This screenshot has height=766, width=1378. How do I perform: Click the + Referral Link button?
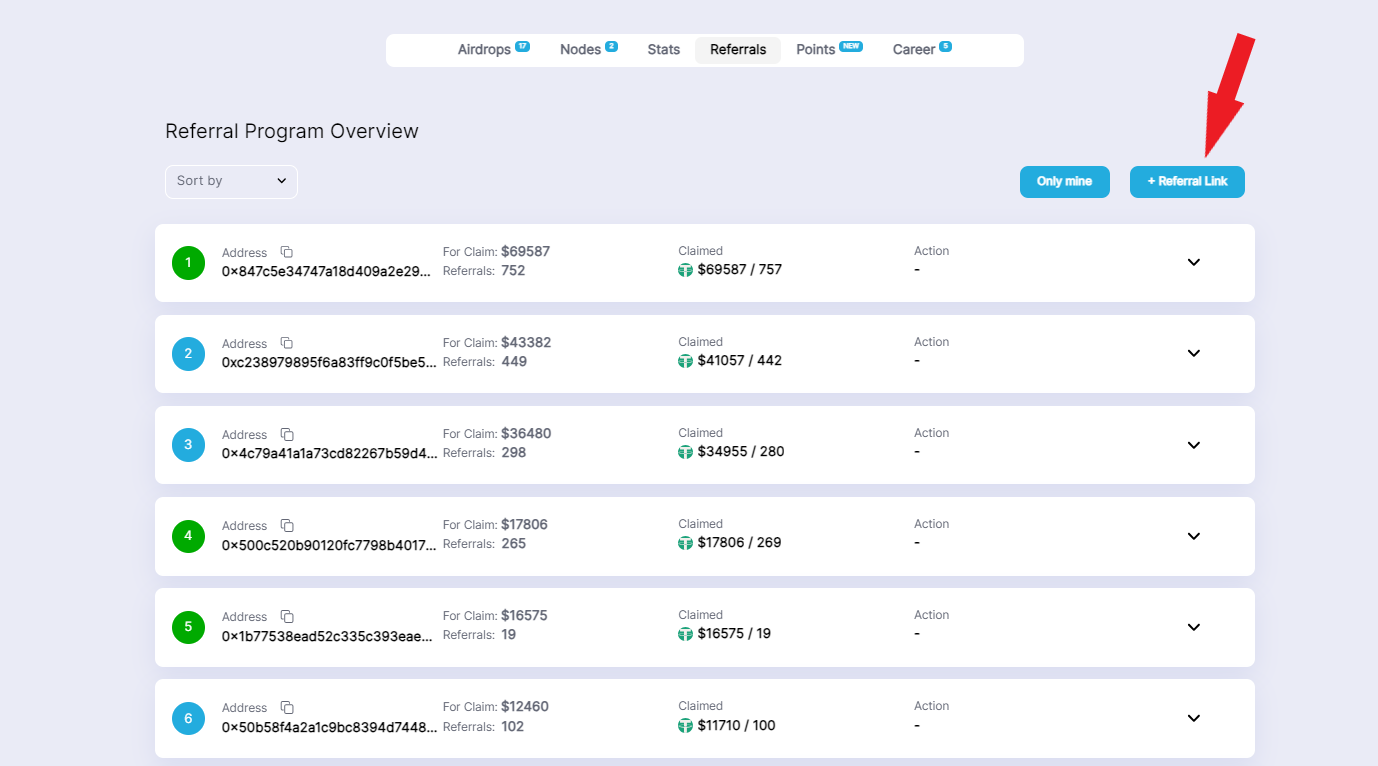pos(1187,182)
